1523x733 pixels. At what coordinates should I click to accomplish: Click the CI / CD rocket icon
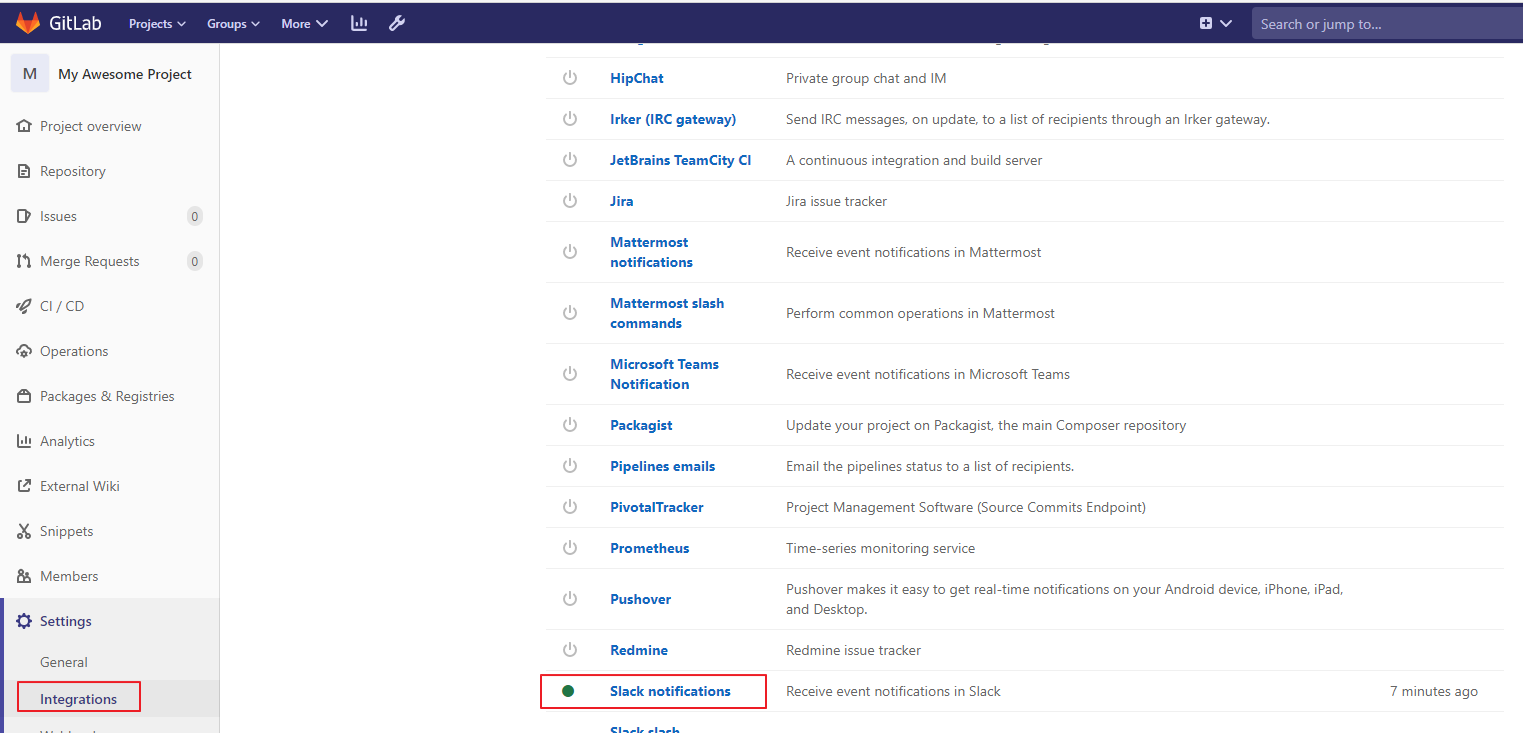pos(24,306)
